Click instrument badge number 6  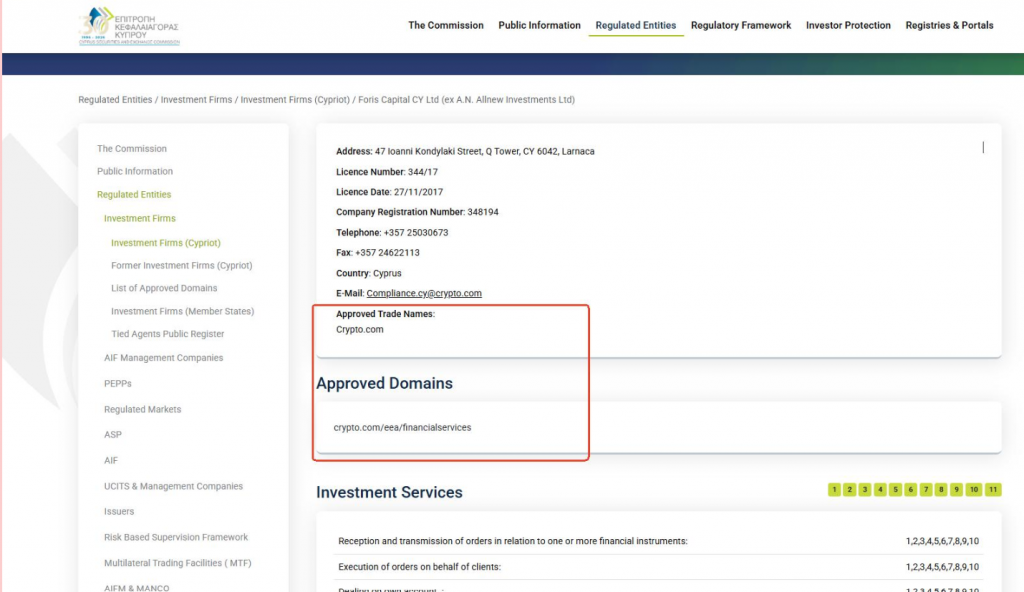910,489
